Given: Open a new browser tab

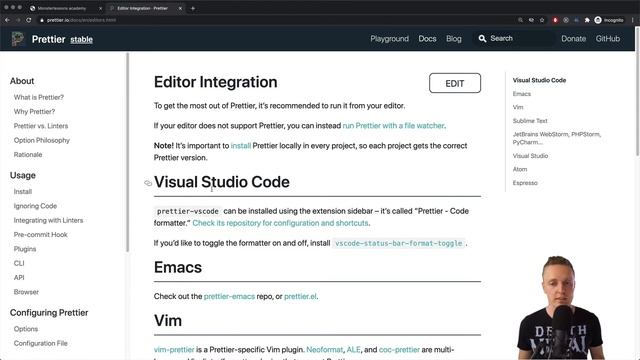Looking at the screenshot, I should [193, 8].
